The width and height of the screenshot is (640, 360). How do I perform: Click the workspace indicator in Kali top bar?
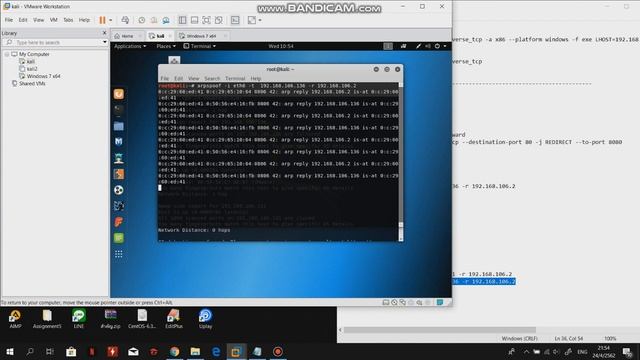pyautogui.click(x=388, y=46)
